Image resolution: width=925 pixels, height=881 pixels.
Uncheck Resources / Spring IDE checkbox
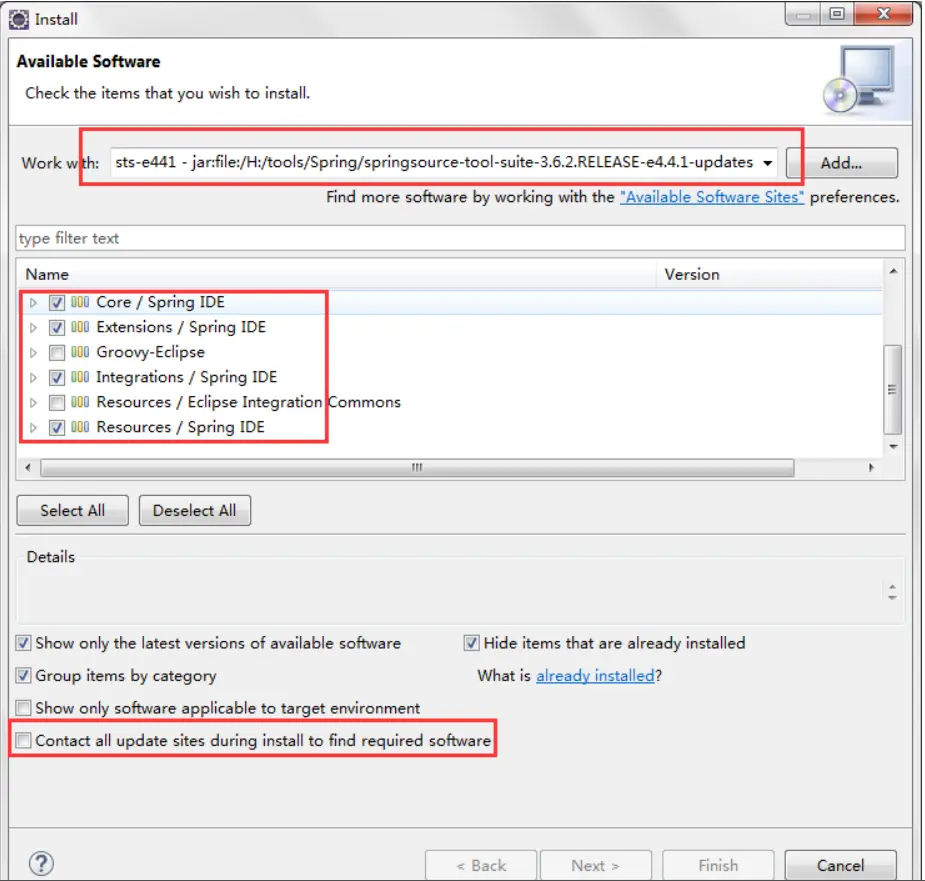click(57, 427)
